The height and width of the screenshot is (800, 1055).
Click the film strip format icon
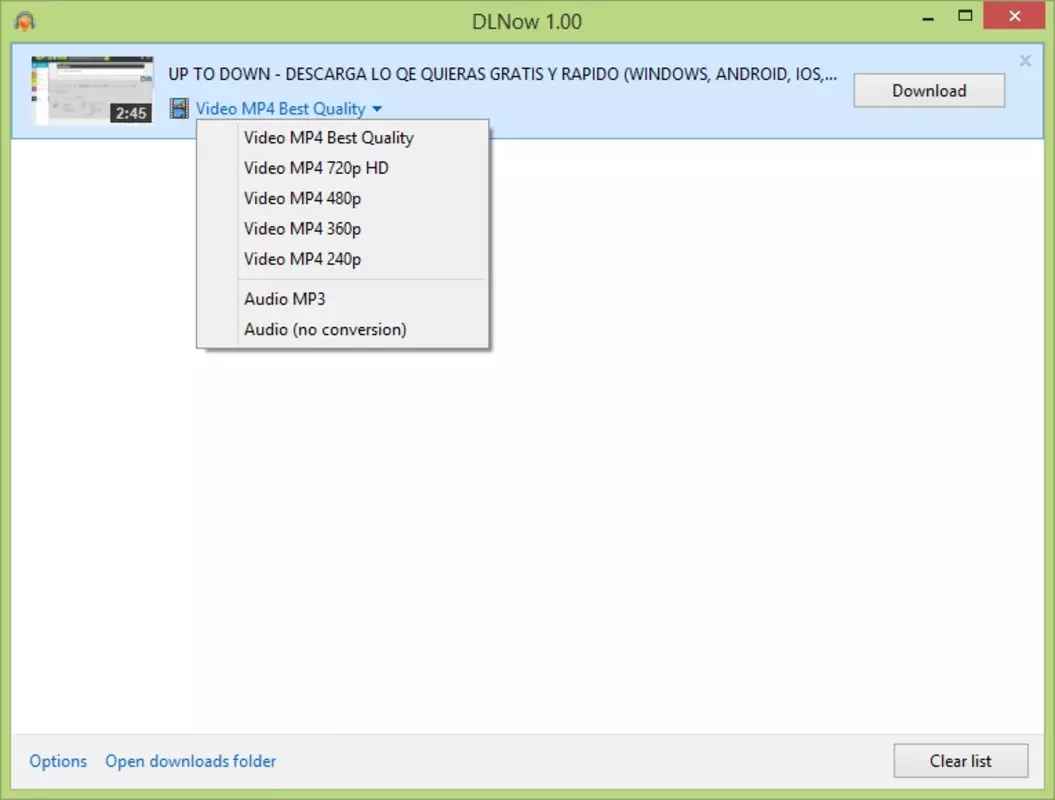pyautogui.click(x=179, y=108)
